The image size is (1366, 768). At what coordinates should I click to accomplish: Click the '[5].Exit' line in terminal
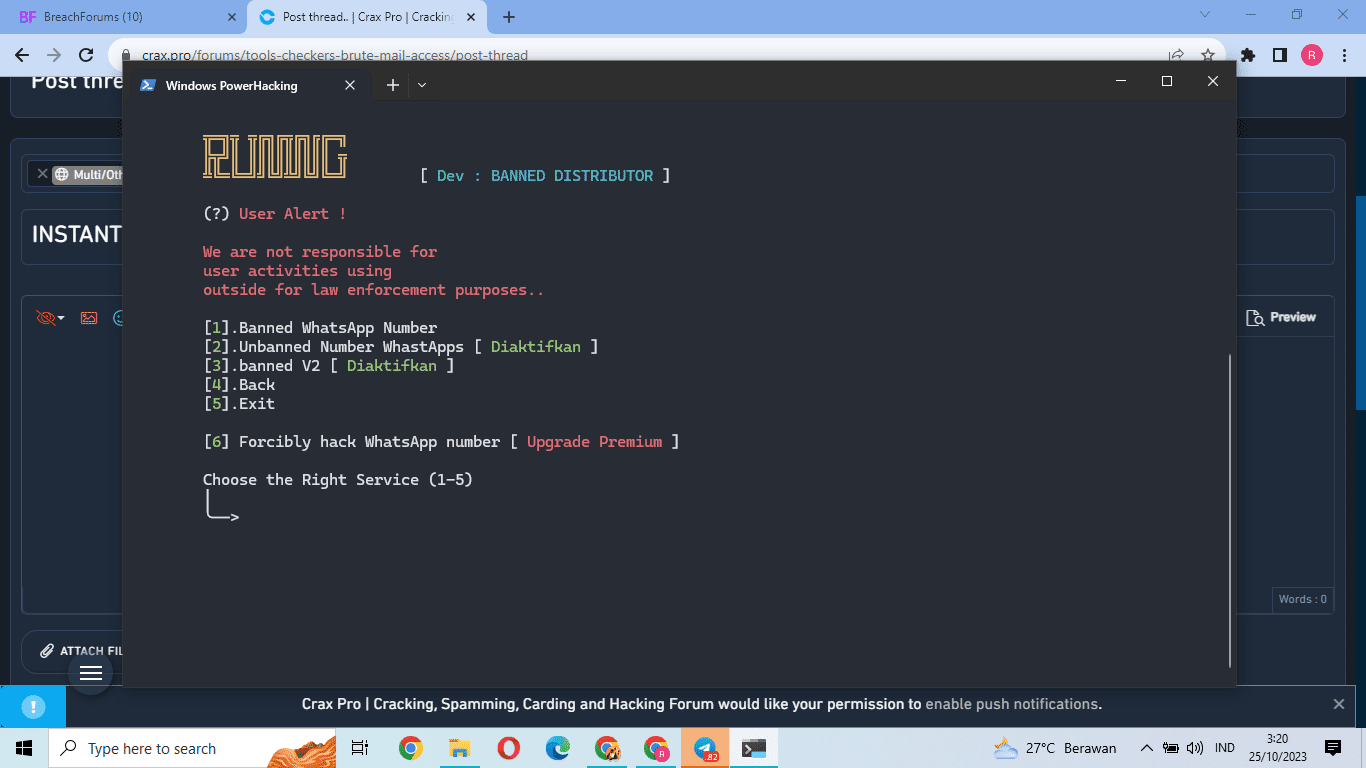(239, 404)
